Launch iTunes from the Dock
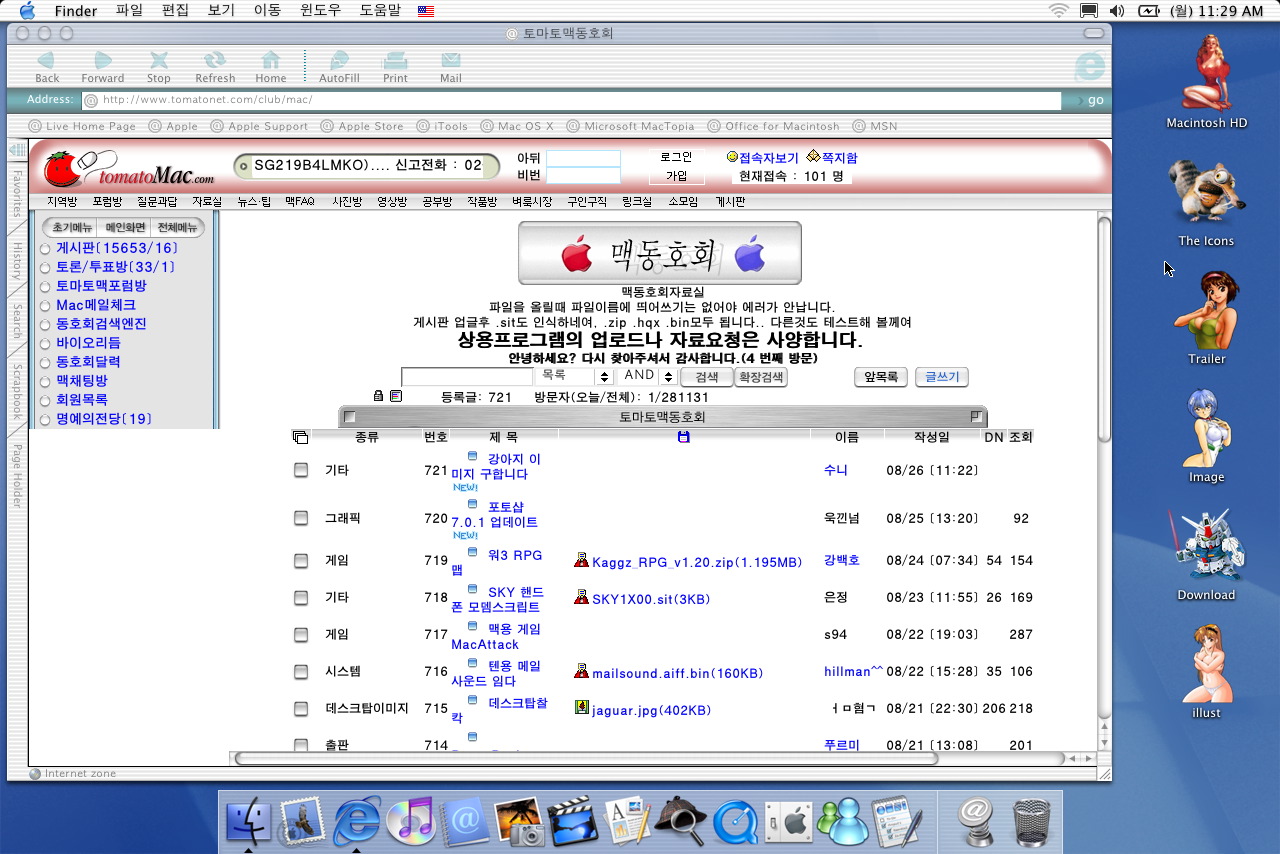1280x854 pixels. pos(408,820)
